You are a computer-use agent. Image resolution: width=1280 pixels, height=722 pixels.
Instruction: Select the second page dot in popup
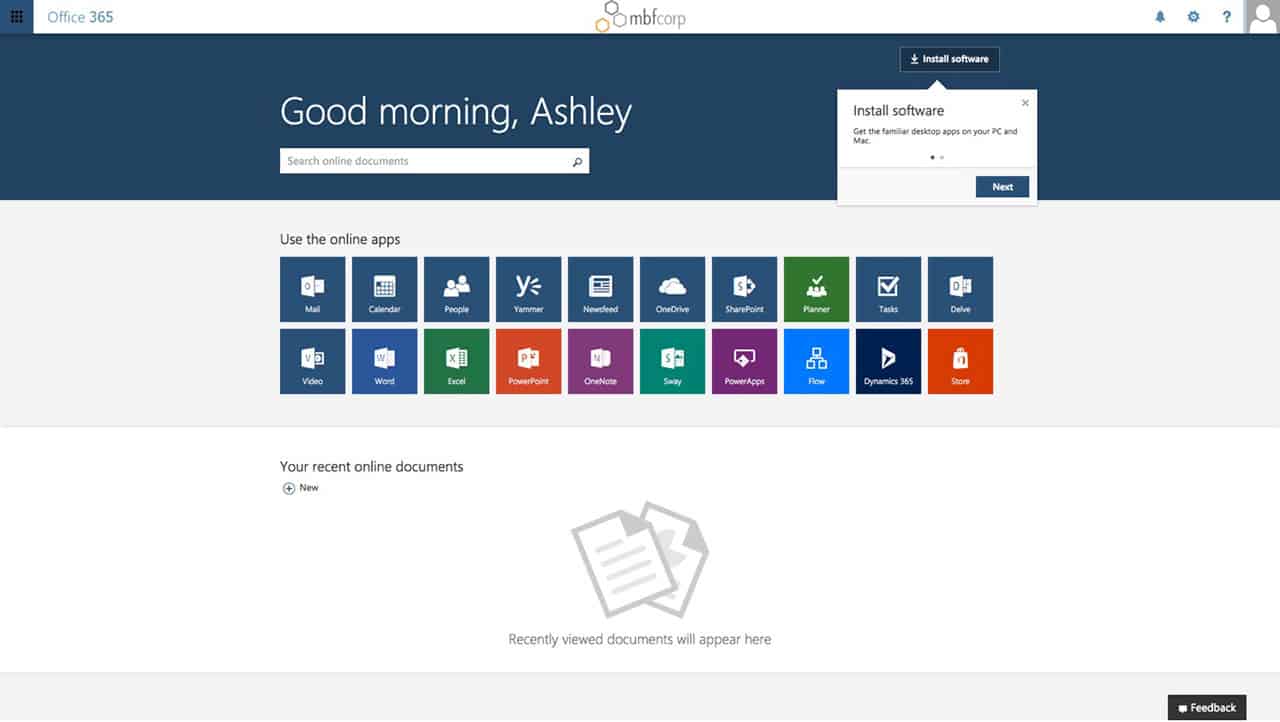pos(942,157)
